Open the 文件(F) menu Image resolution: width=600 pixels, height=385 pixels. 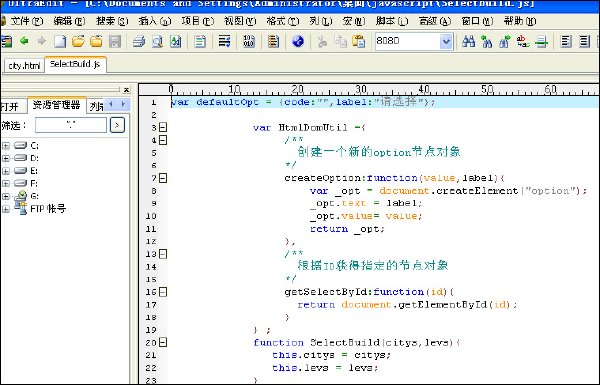click(26, 21)
